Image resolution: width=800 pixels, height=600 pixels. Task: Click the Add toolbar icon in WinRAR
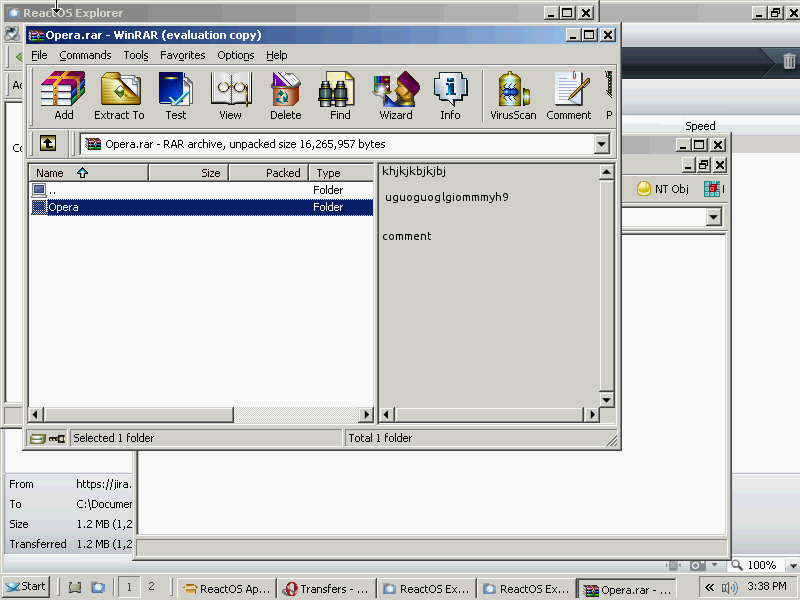pyautogui.click(x=63, y=95)
